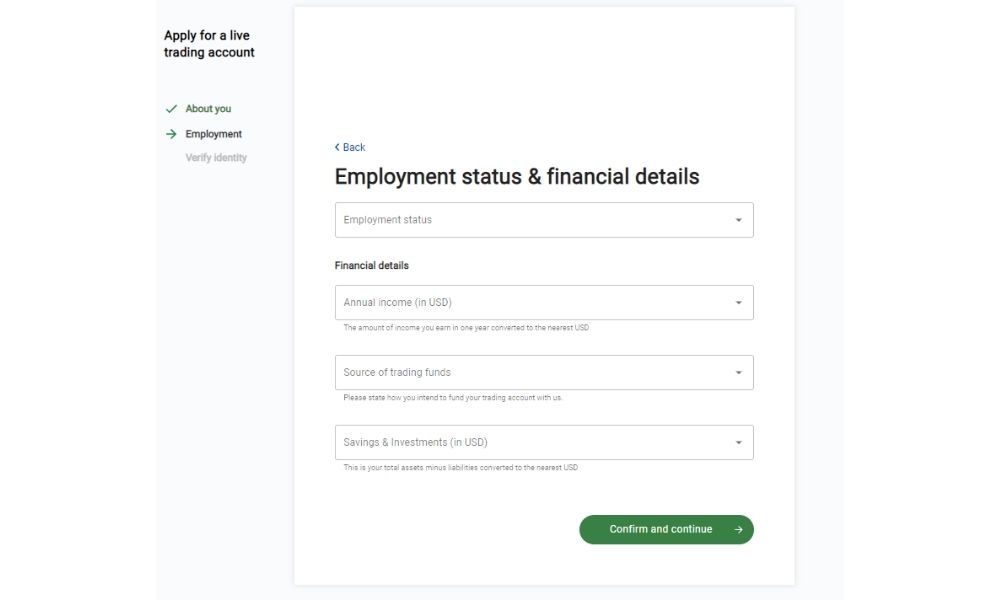This screenshot has width=1000, height=600.
Task: Click the Financial details section label
Action: click(372, 266)
